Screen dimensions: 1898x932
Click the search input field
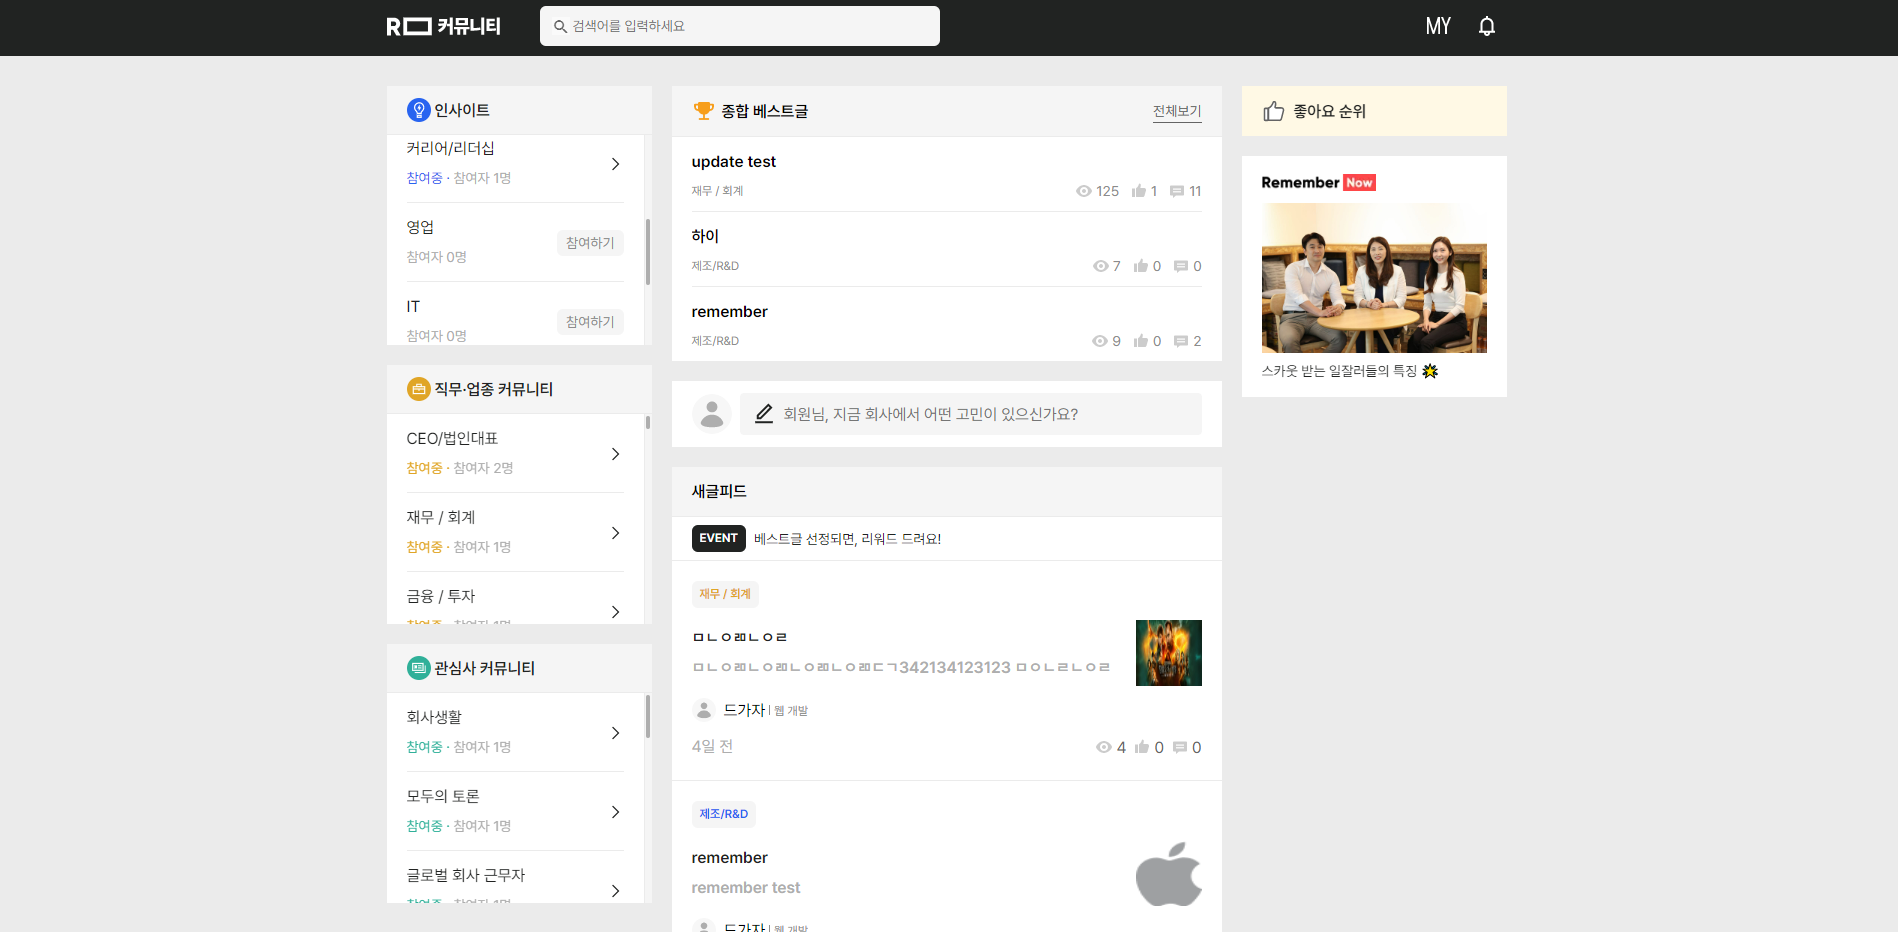click(x=740, y=26)
